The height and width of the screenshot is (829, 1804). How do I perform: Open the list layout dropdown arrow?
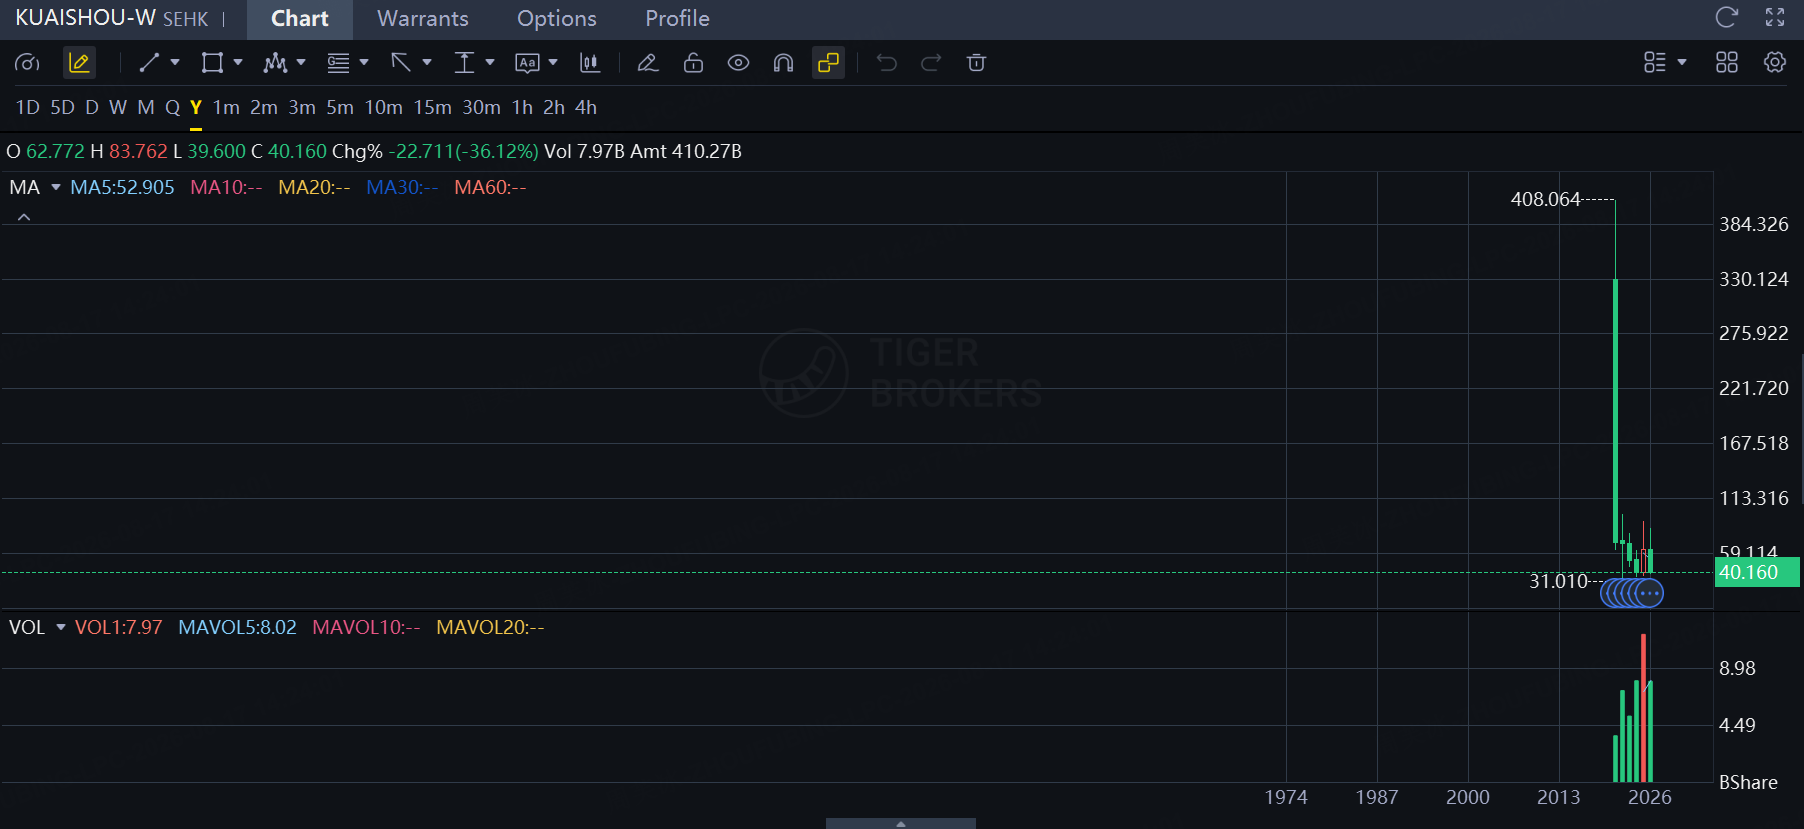coord(1682,62)
